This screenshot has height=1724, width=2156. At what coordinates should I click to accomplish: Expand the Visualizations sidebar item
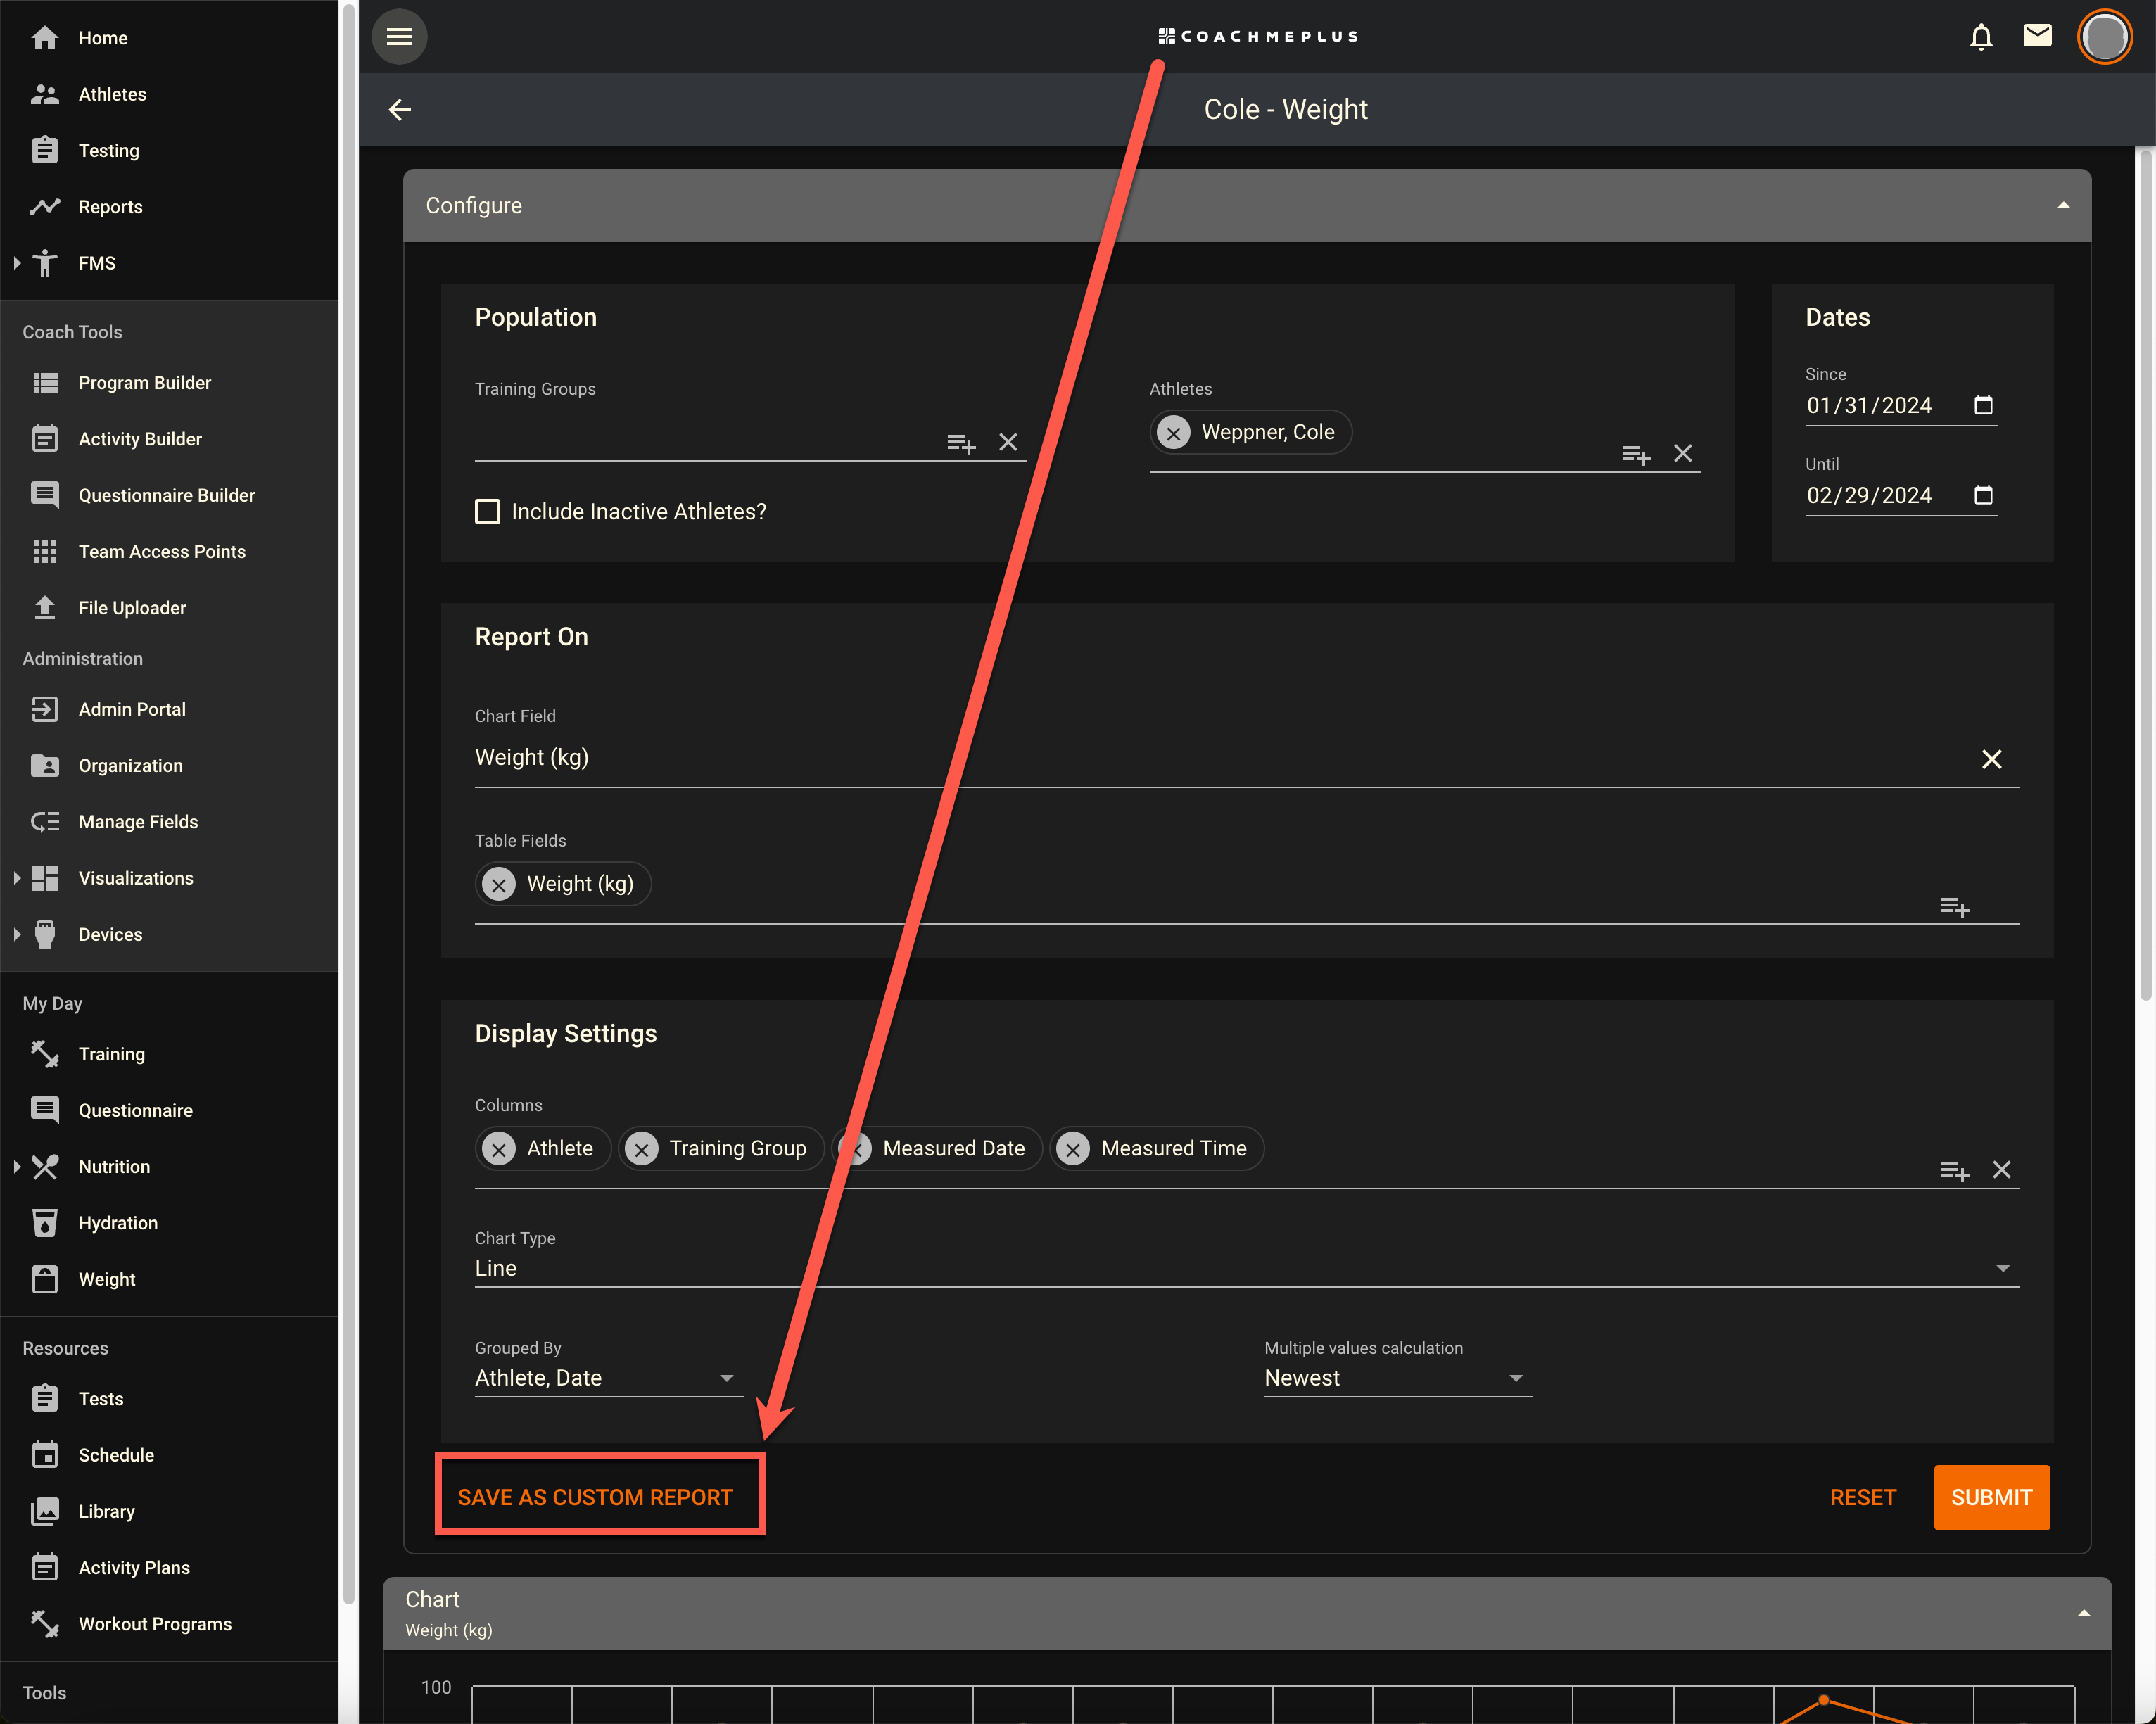pos(17,878)
